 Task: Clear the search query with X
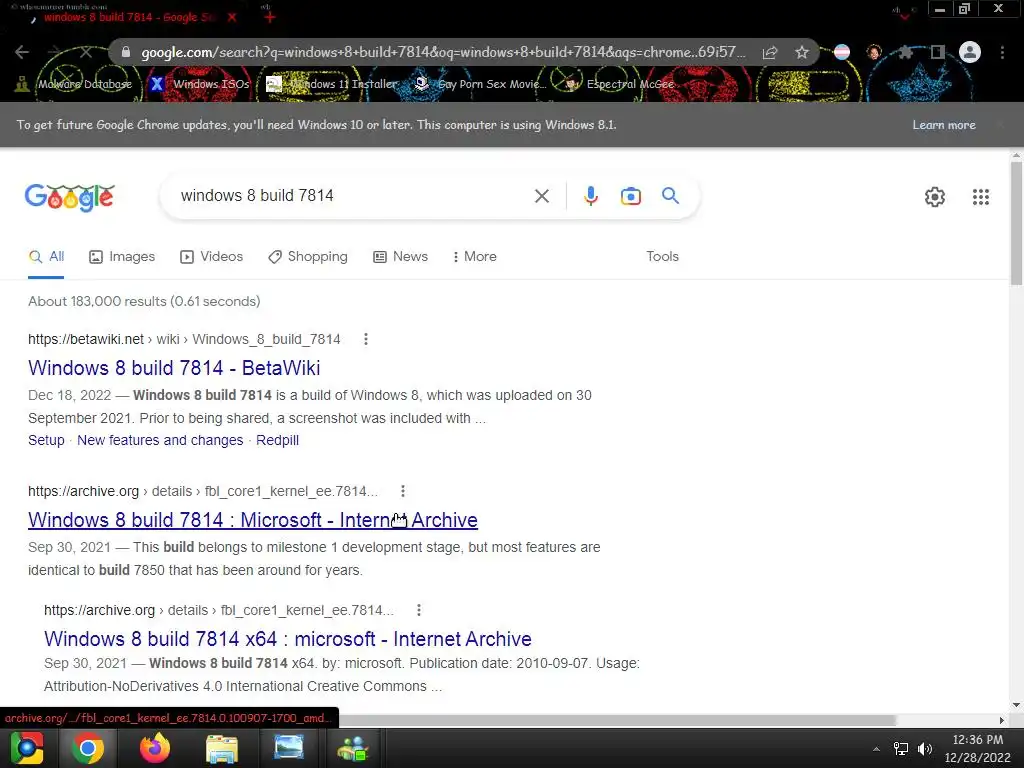pyautogui.click(x=541, y=196)
